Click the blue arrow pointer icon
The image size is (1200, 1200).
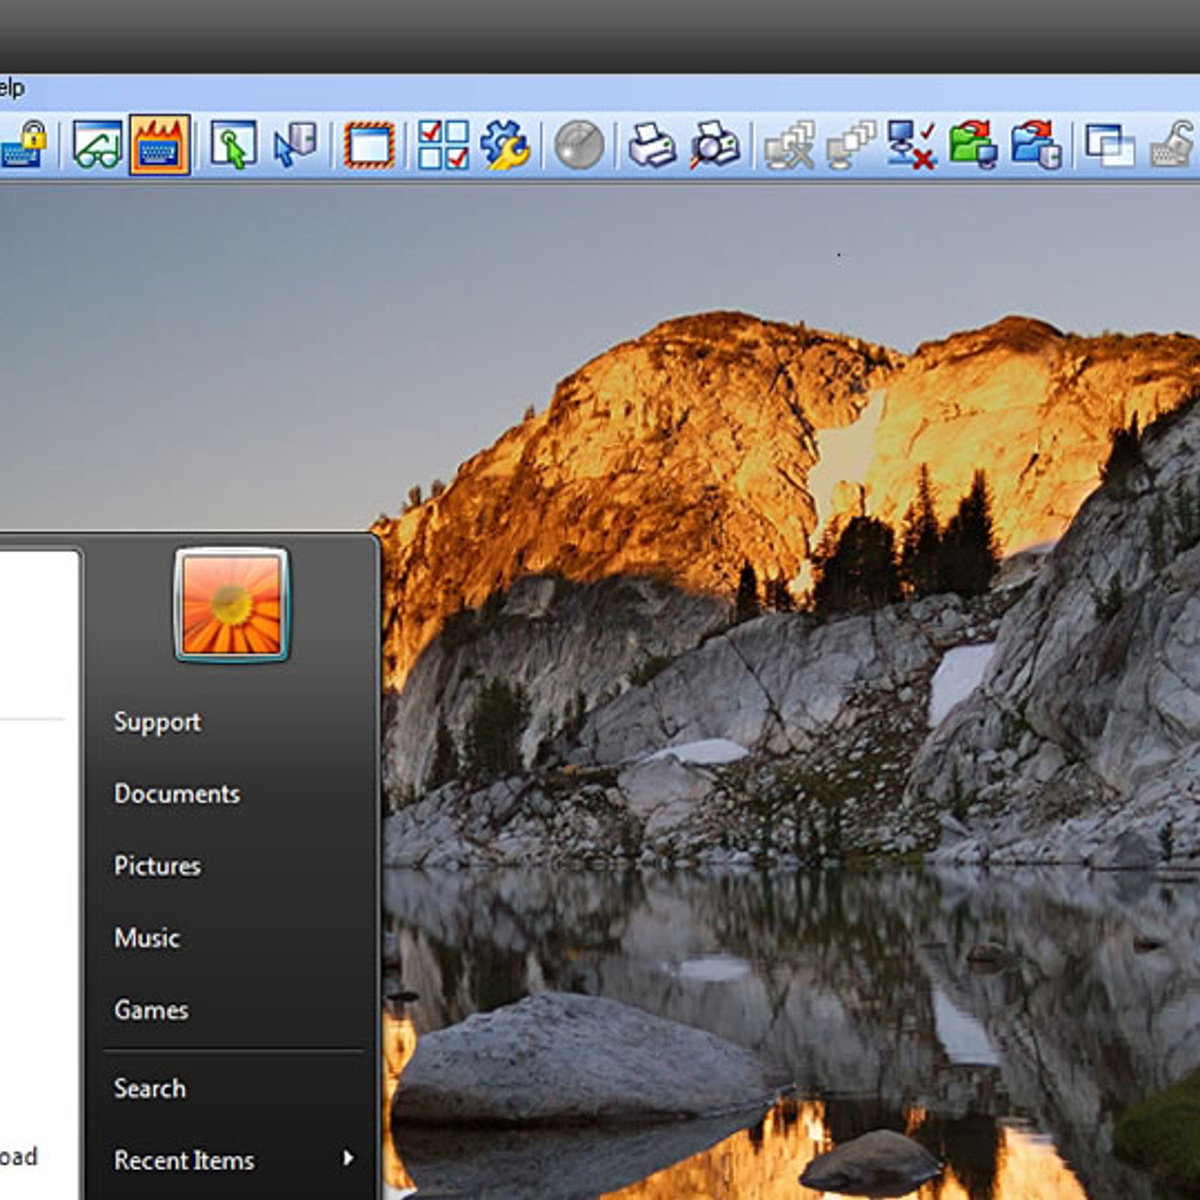295,146
